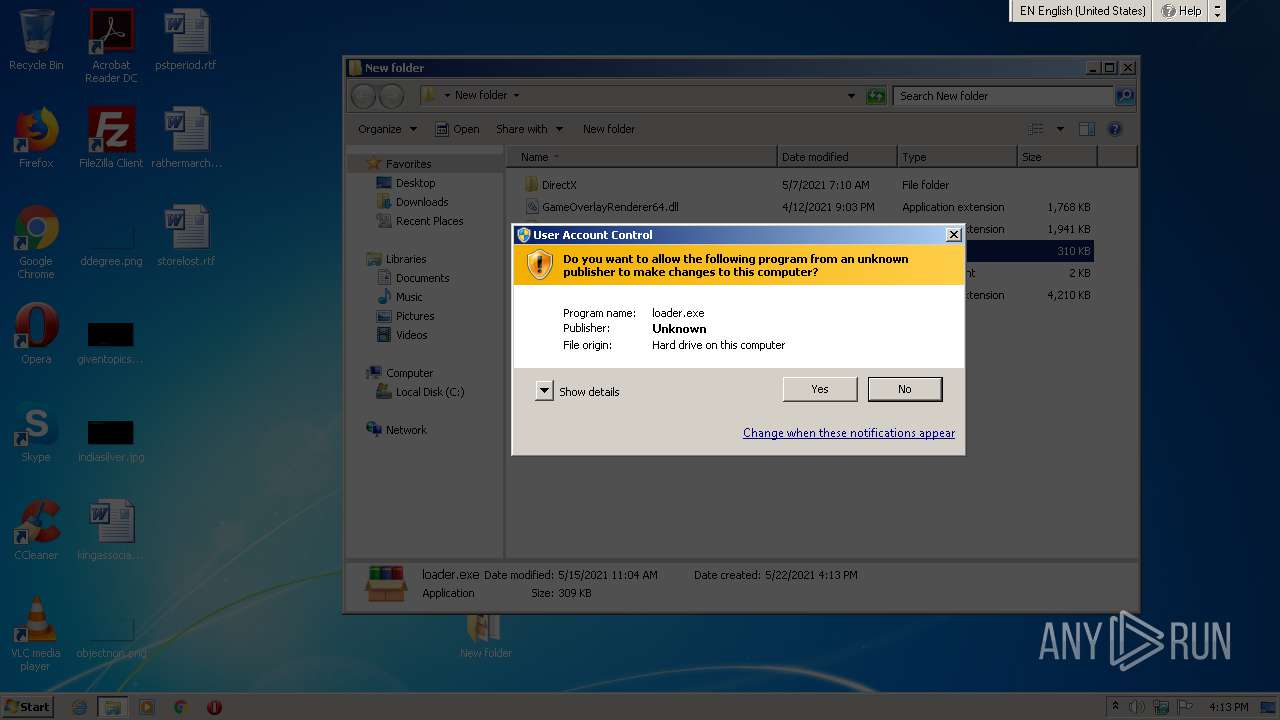Select rathermarch document on desktop
Screen dimensions: 1280x720
(186, 138)
